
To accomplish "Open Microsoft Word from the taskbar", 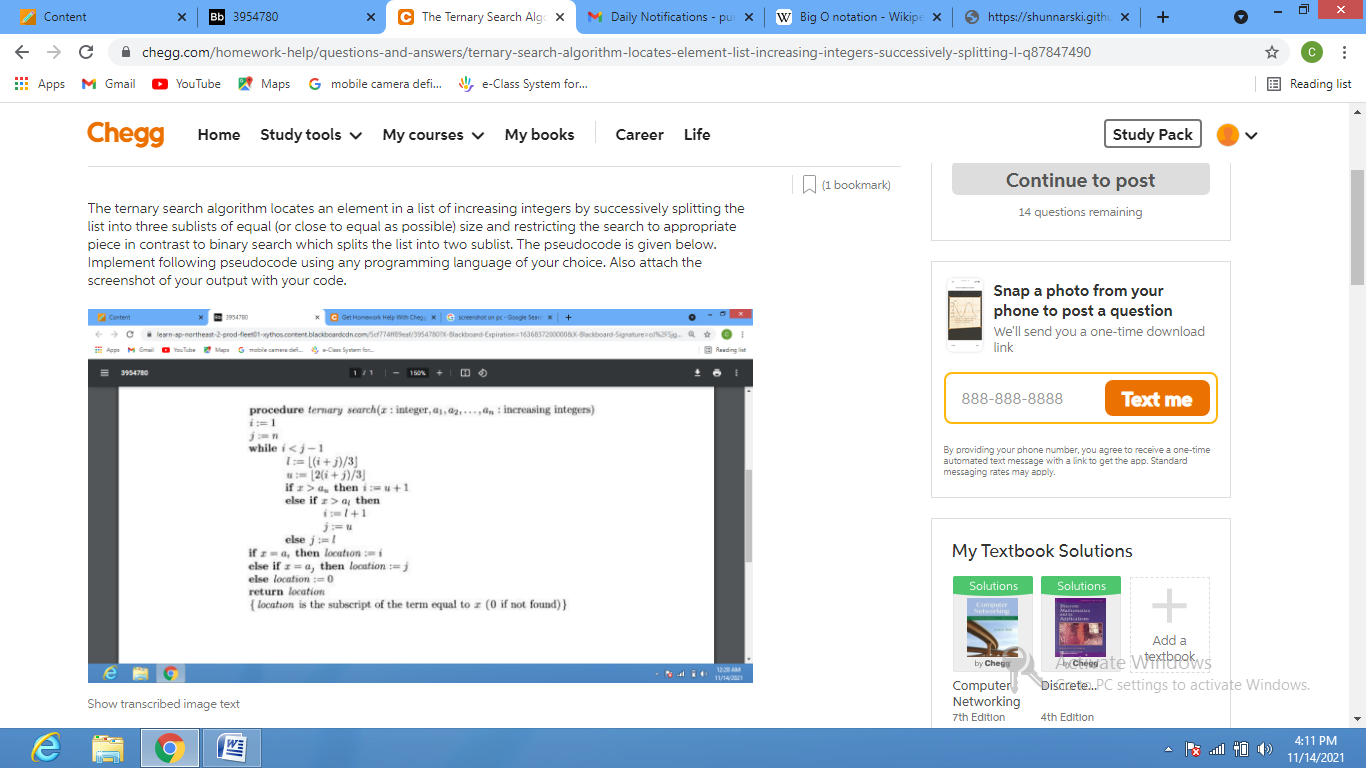I will pyautogui.click(x=232, y=747).
